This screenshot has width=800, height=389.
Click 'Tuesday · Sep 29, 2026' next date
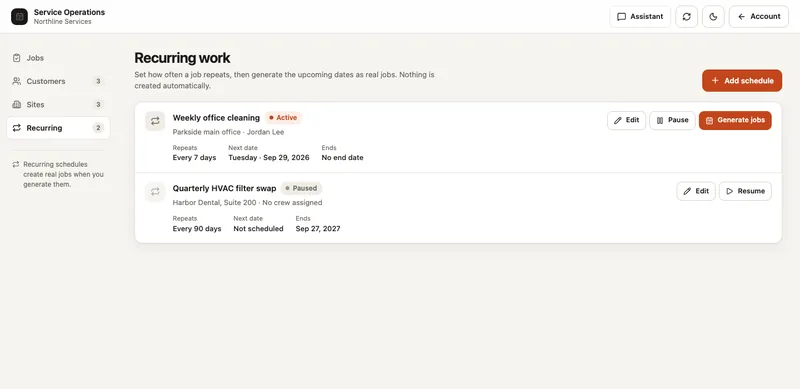[269, 158]
